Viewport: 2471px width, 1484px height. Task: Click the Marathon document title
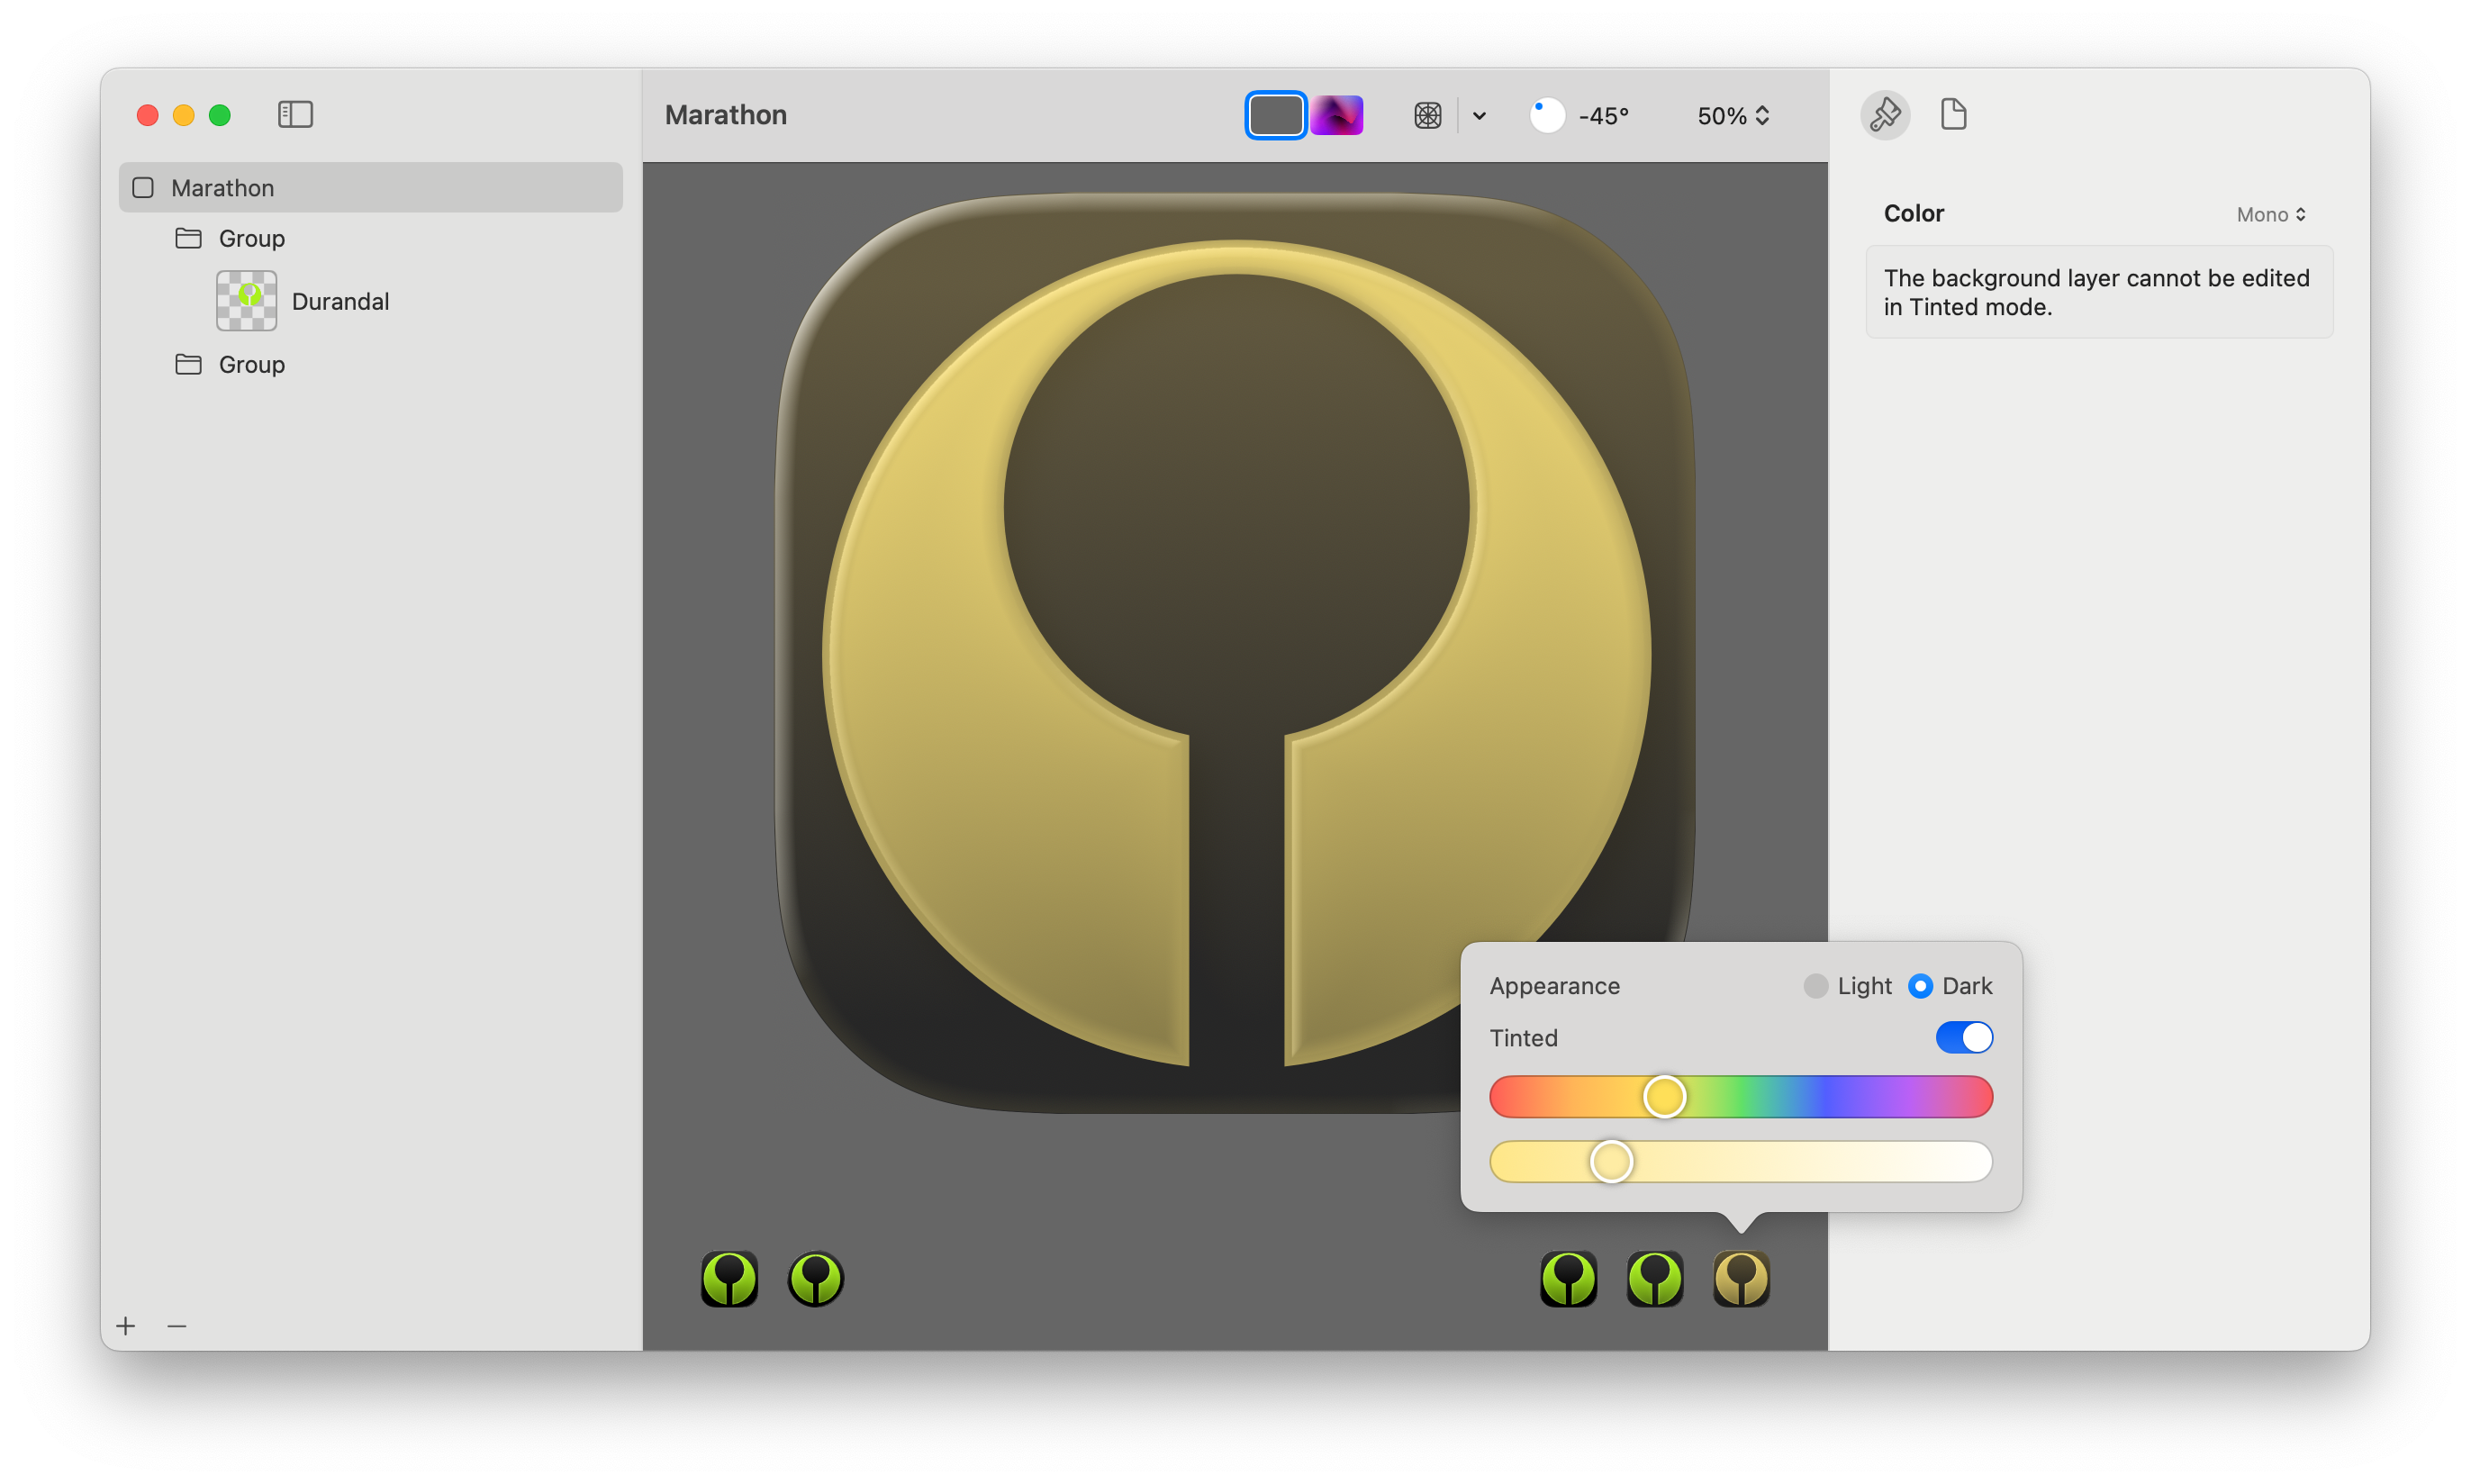tap(725, 115)
